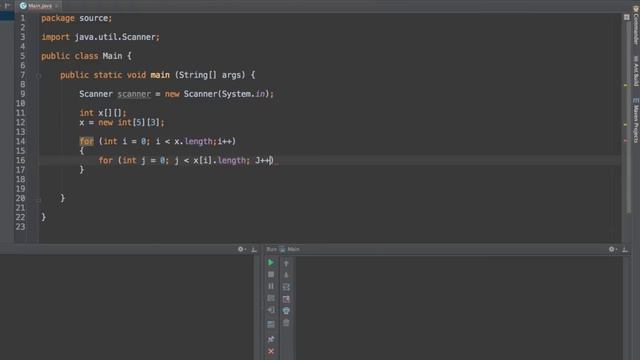Click the 'System.in' argument on line 9
Viewport: 640px width, 360px height.
point(245,94)
